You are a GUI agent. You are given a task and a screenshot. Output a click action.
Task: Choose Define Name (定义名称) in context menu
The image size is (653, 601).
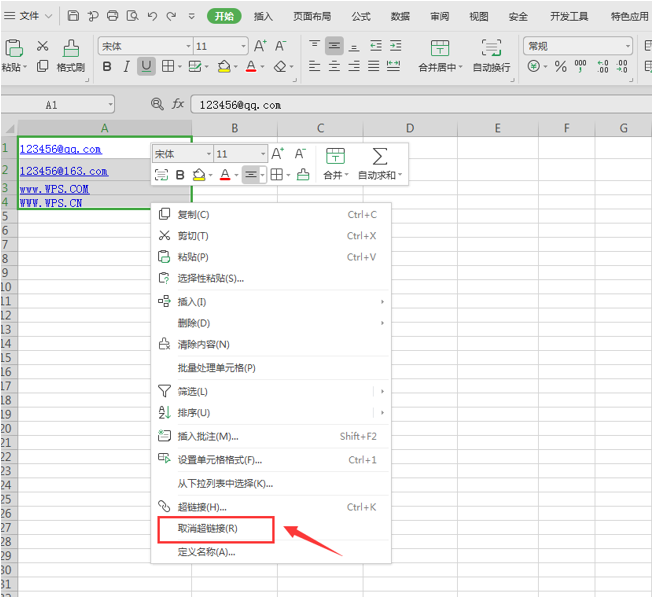pos(271,552)
